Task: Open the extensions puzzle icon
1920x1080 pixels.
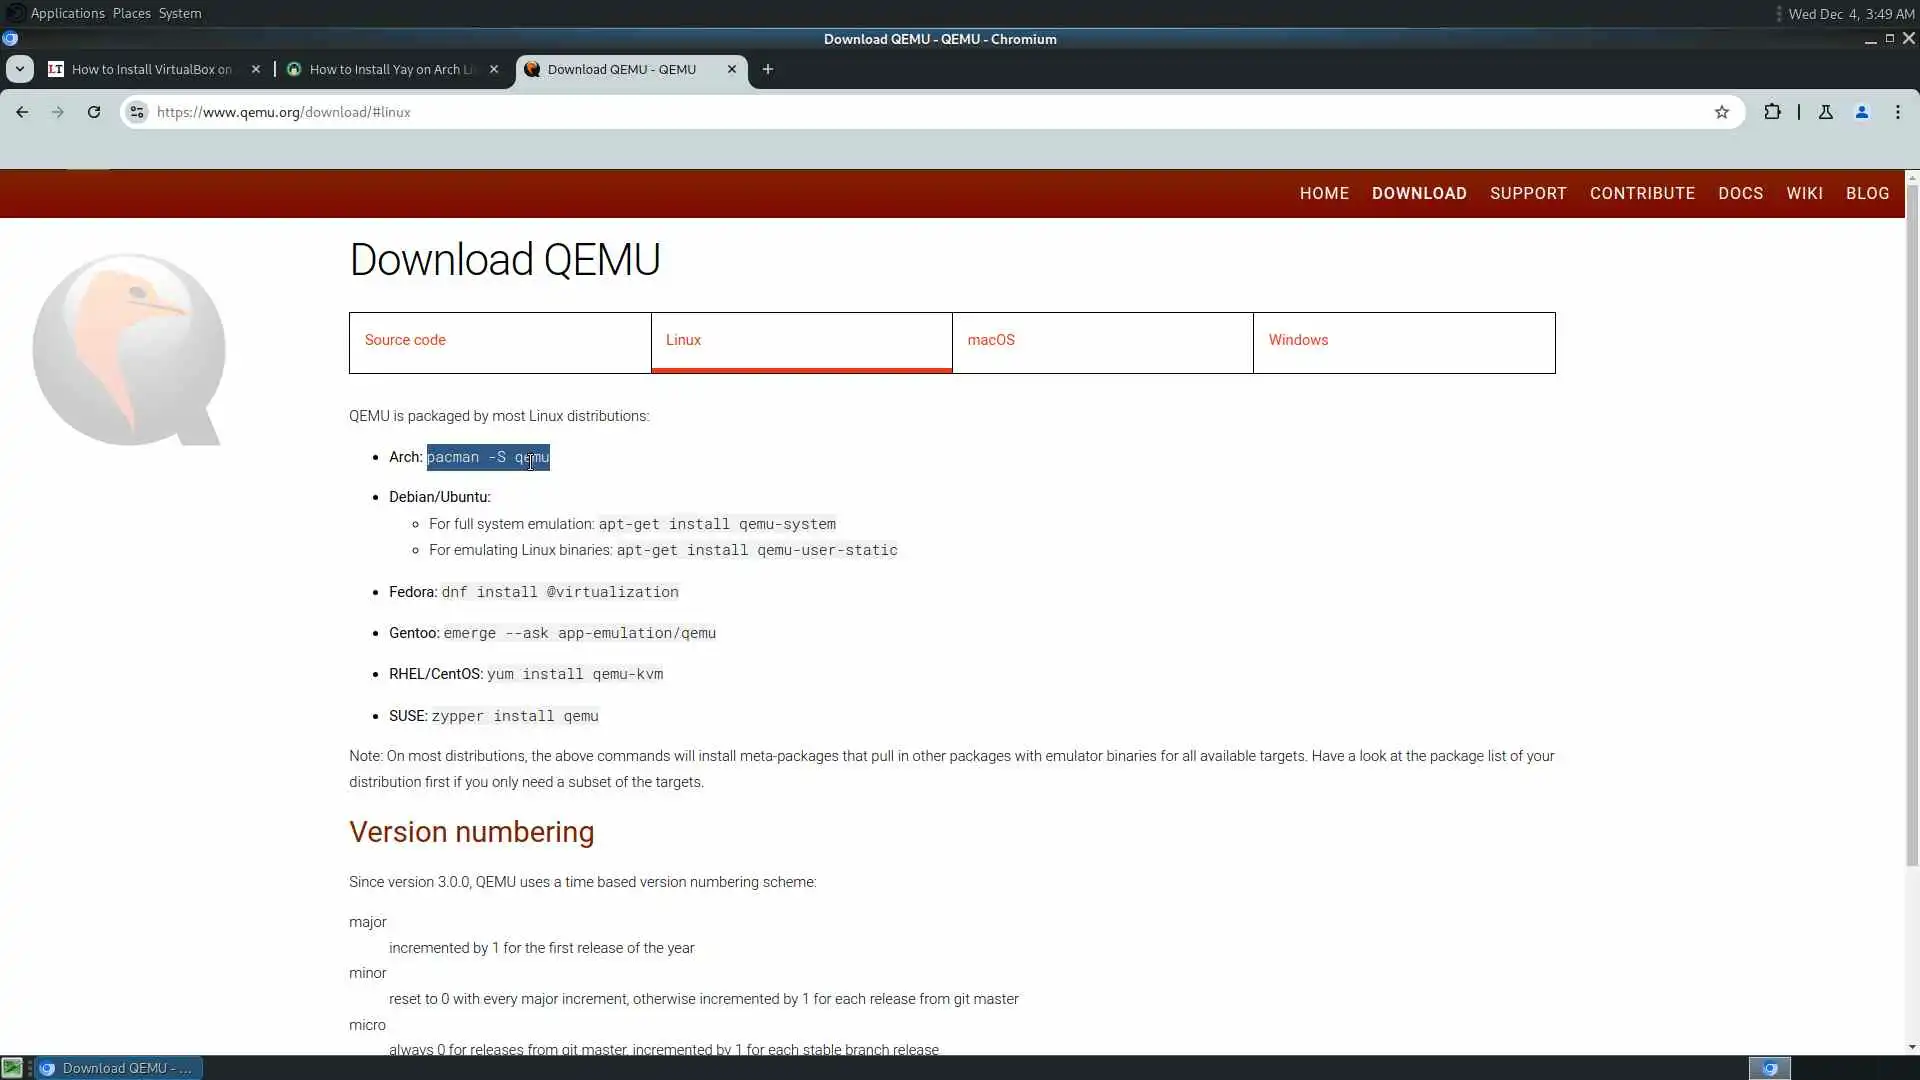Action: (x=1772, y=112)
